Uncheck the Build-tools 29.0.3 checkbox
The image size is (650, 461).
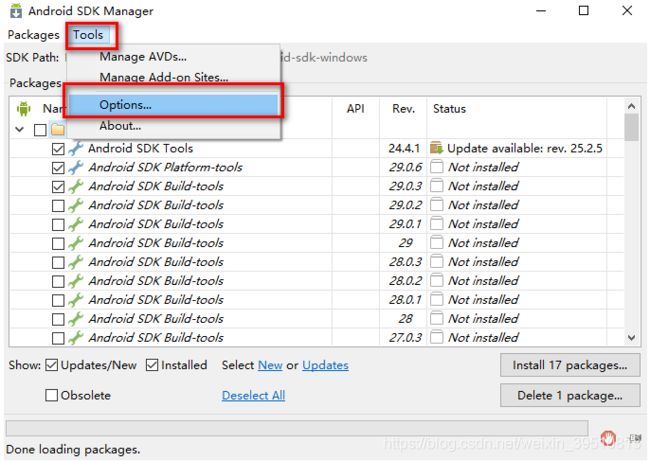coord(58,187)
